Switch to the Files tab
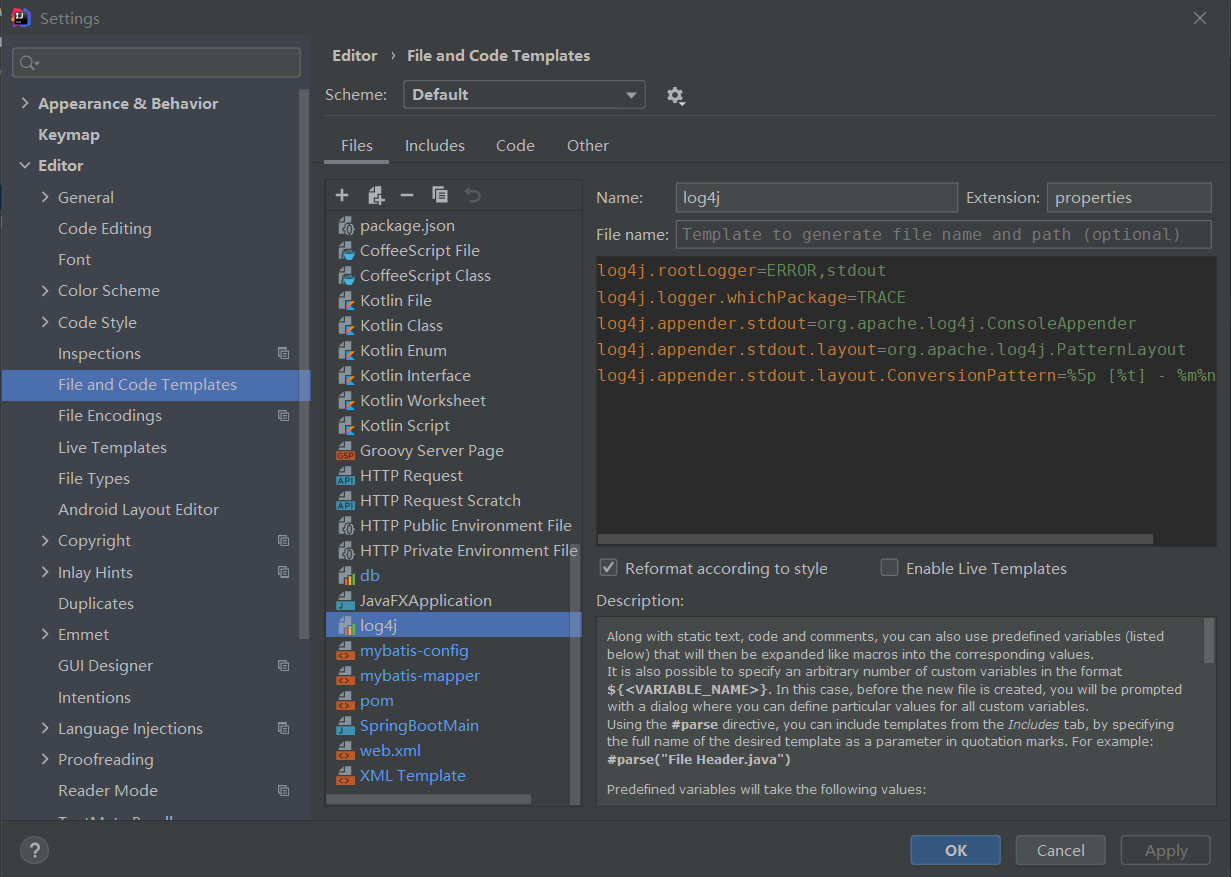This screenshot has height=877, width=1231. [x=357, y=146]
